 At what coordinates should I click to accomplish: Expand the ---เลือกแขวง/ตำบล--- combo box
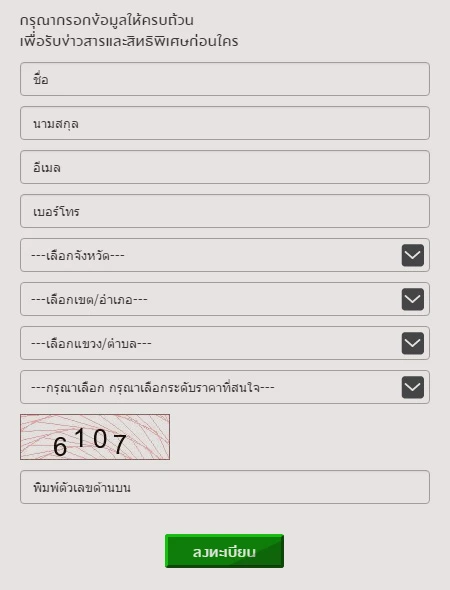click(x=225, y=343)
